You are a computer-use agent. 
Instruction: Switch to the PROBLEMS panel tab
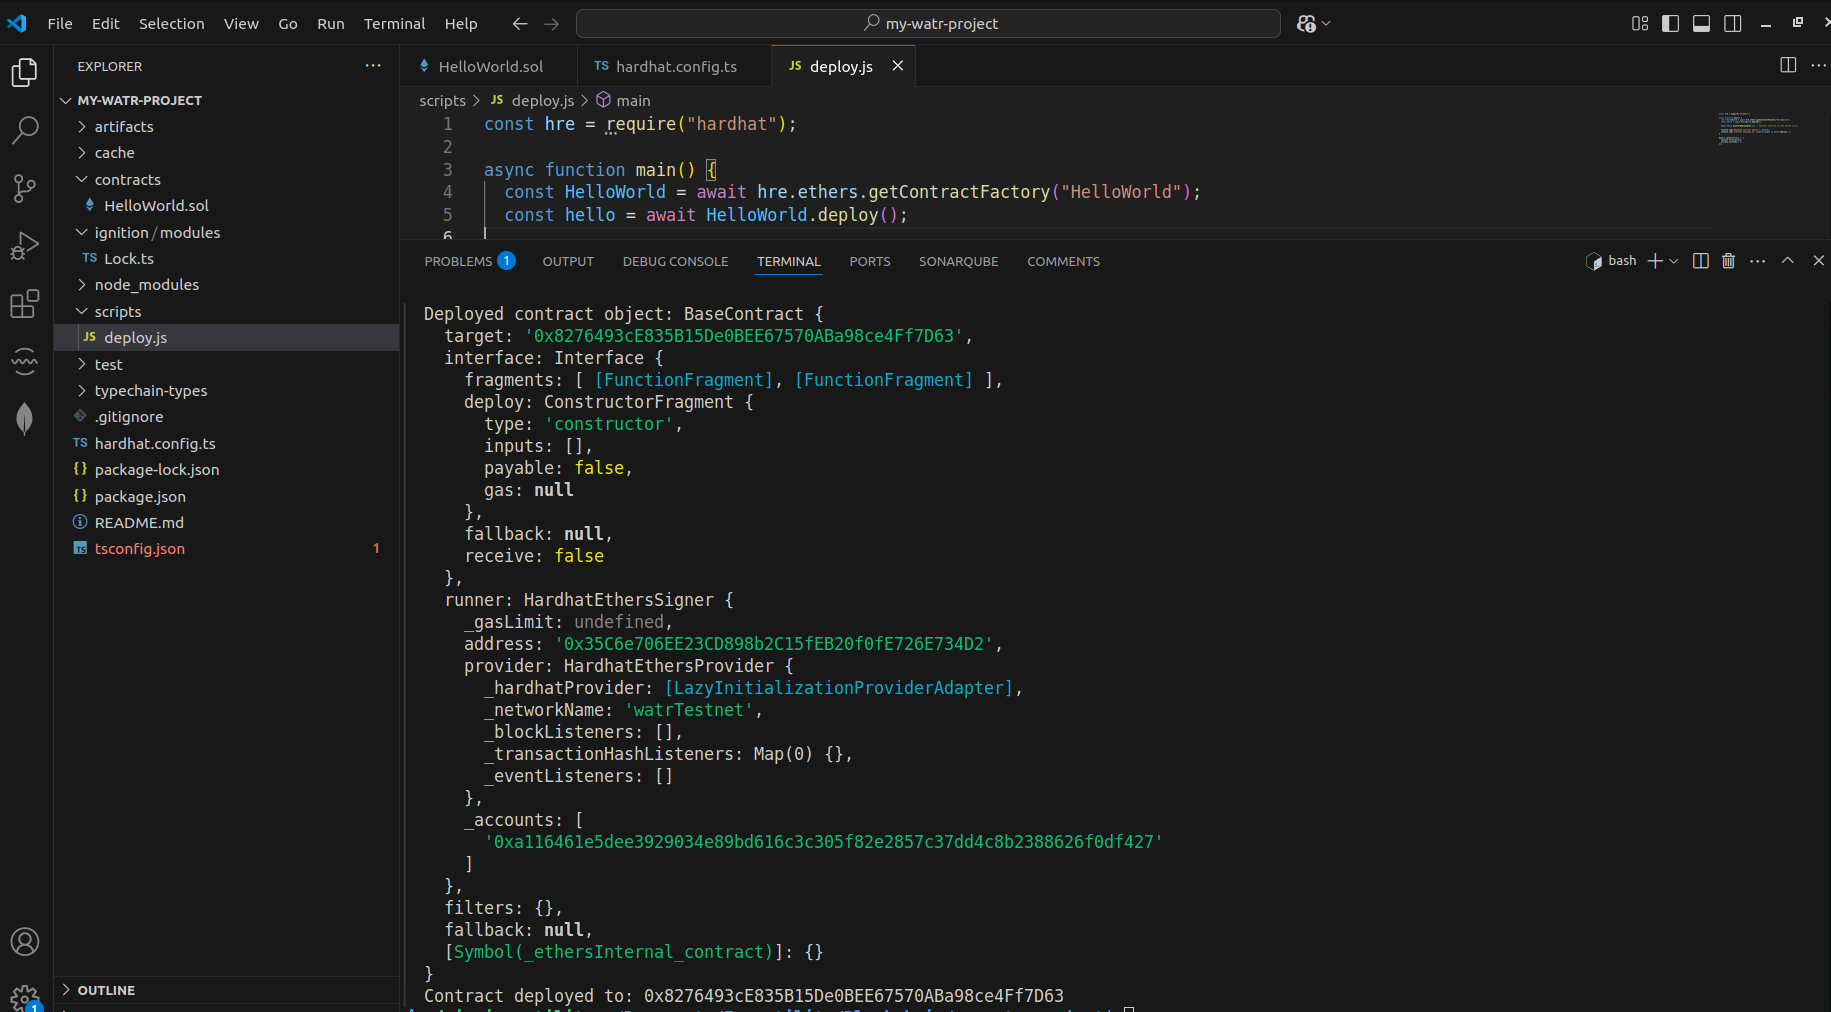pos(458,261)
